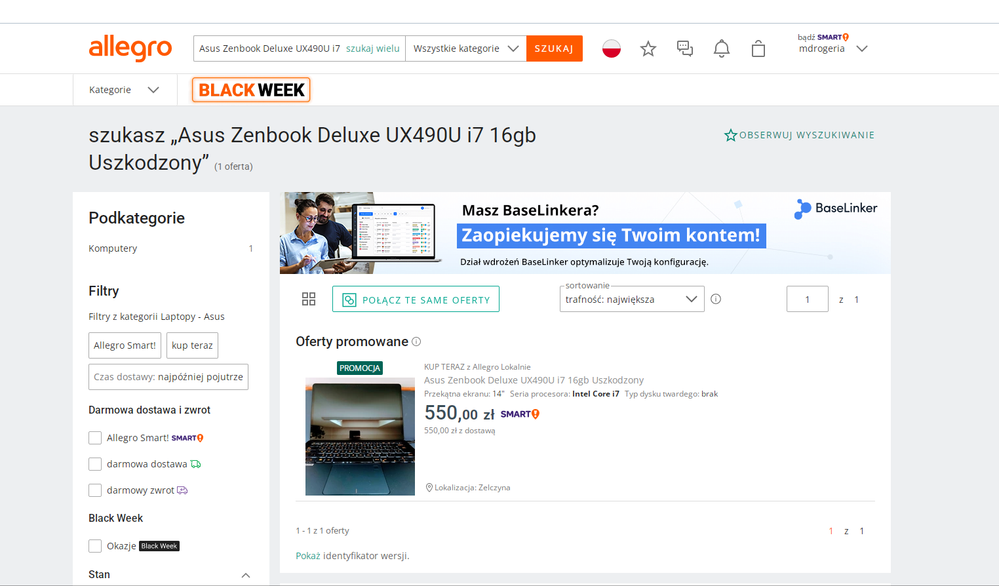The height and width of the screenshot is (586, 999).
Task: Click the sorting info icon
Action: pyautogui.click(x=715, y=299)
